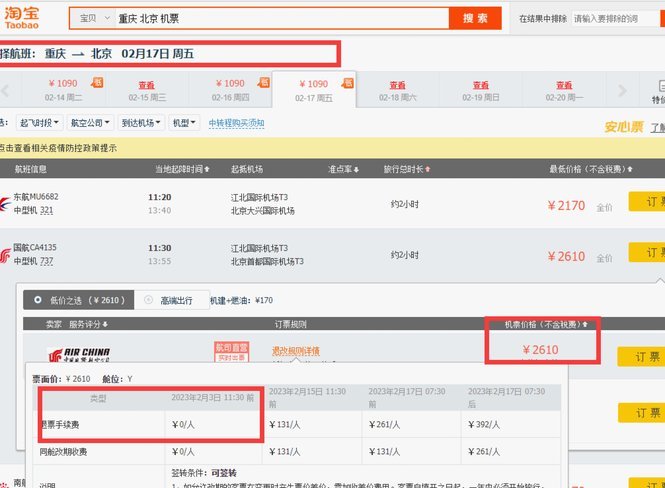Go to later dates with the right arrow
This screenshot has height=488, width=665.
pos(622,90)
